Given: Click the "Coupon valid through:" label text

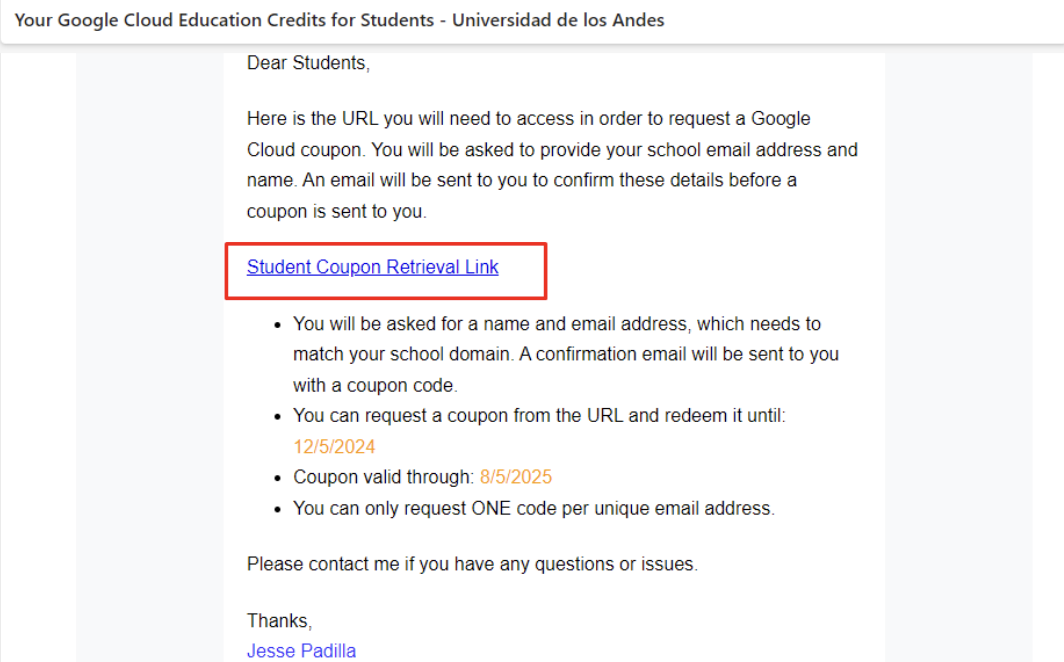Looking at the screenshot, I should [383, 477].
